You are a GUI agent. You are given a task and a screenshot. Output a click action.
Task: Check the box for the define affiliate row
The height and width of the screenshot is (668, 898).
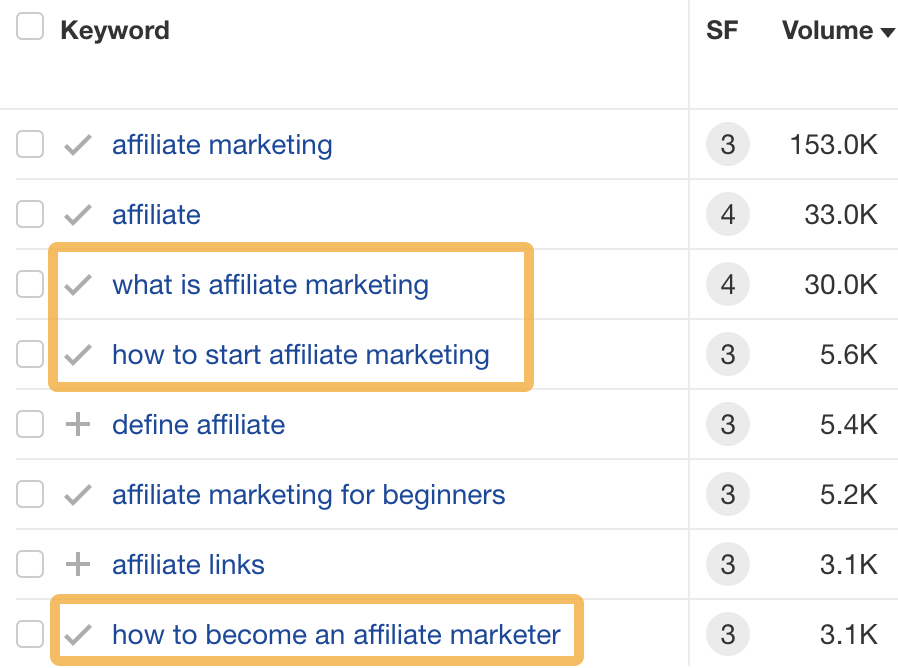(30, 424)
